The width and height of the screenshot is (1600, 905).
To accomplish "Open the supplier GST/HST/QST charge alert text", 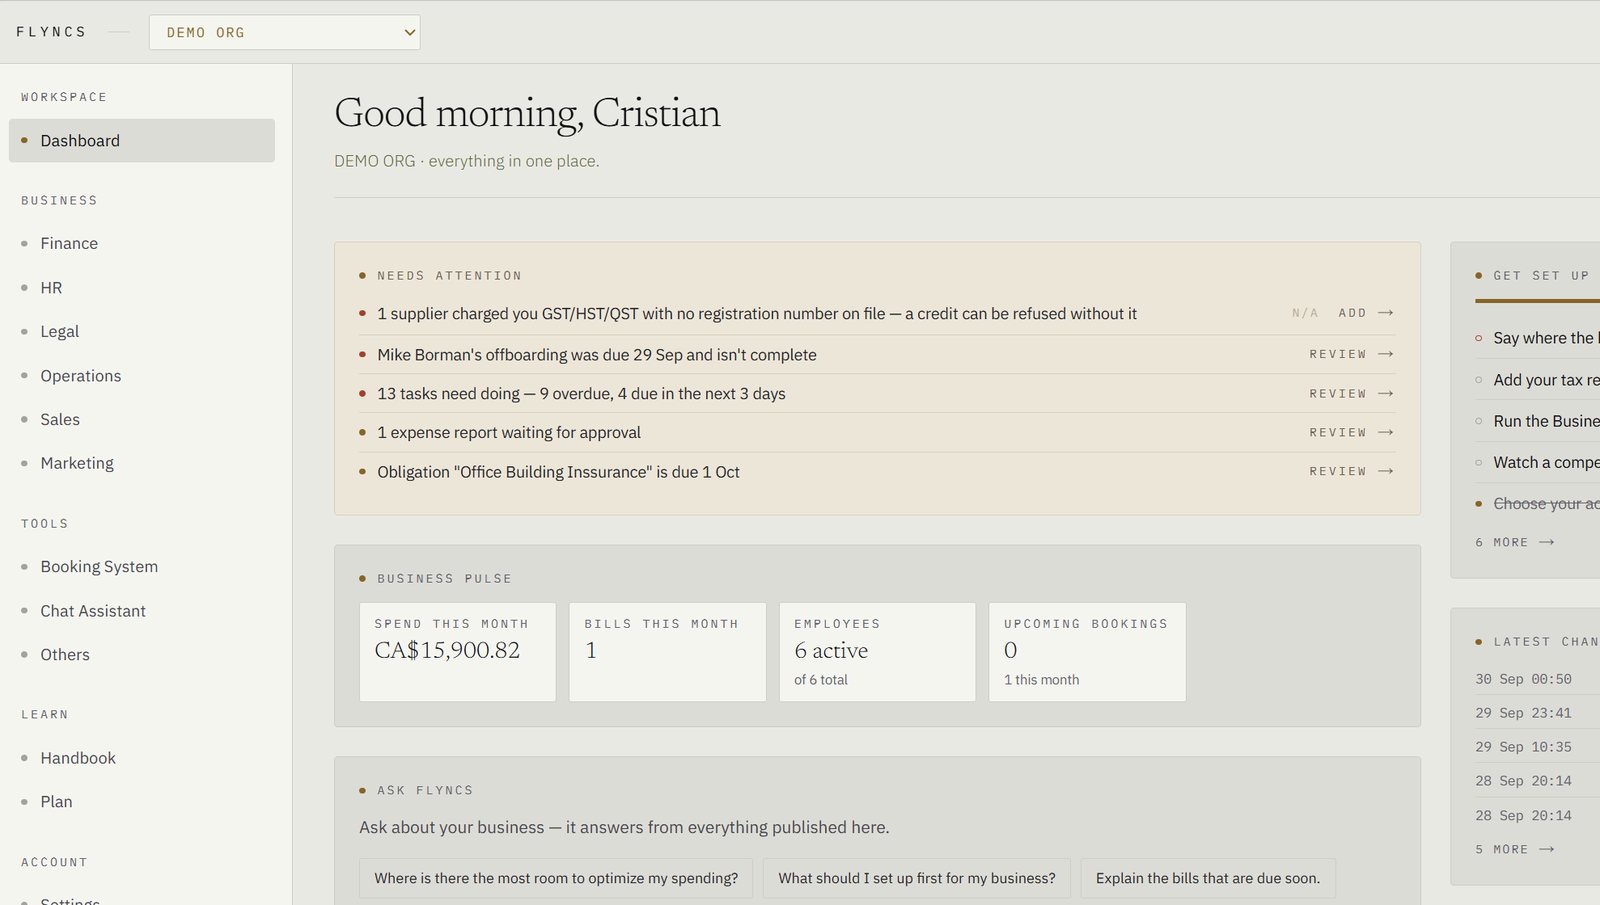I will click(757, 313).
